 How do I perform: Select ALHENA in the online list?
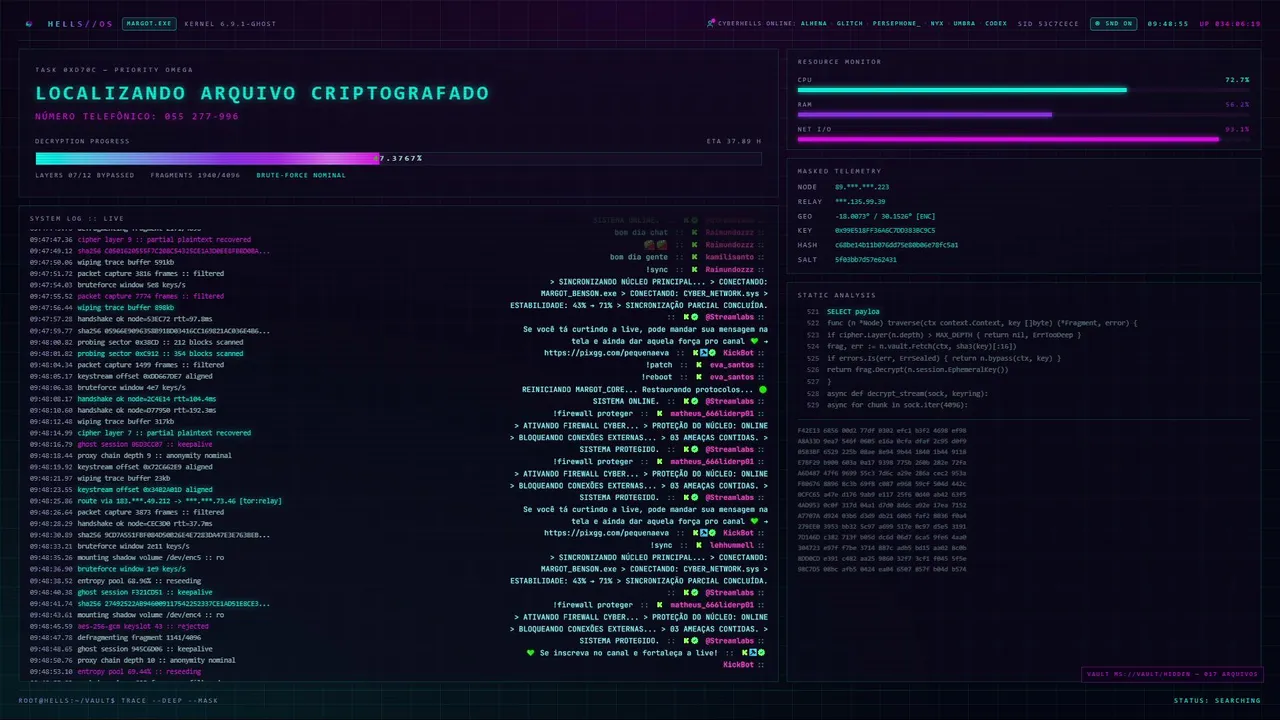click(x=814, y=23)
